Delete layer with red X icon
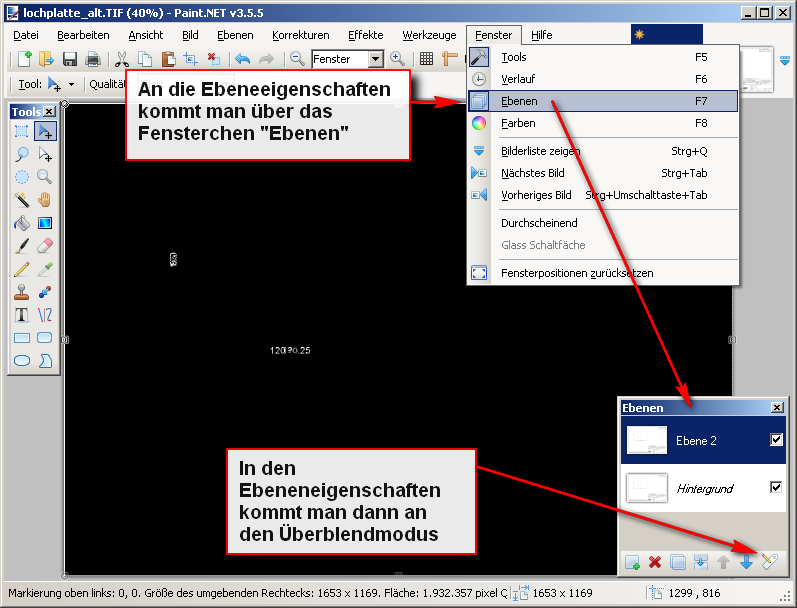The width and height of the screenshot is (797, 608). [655, 562]
